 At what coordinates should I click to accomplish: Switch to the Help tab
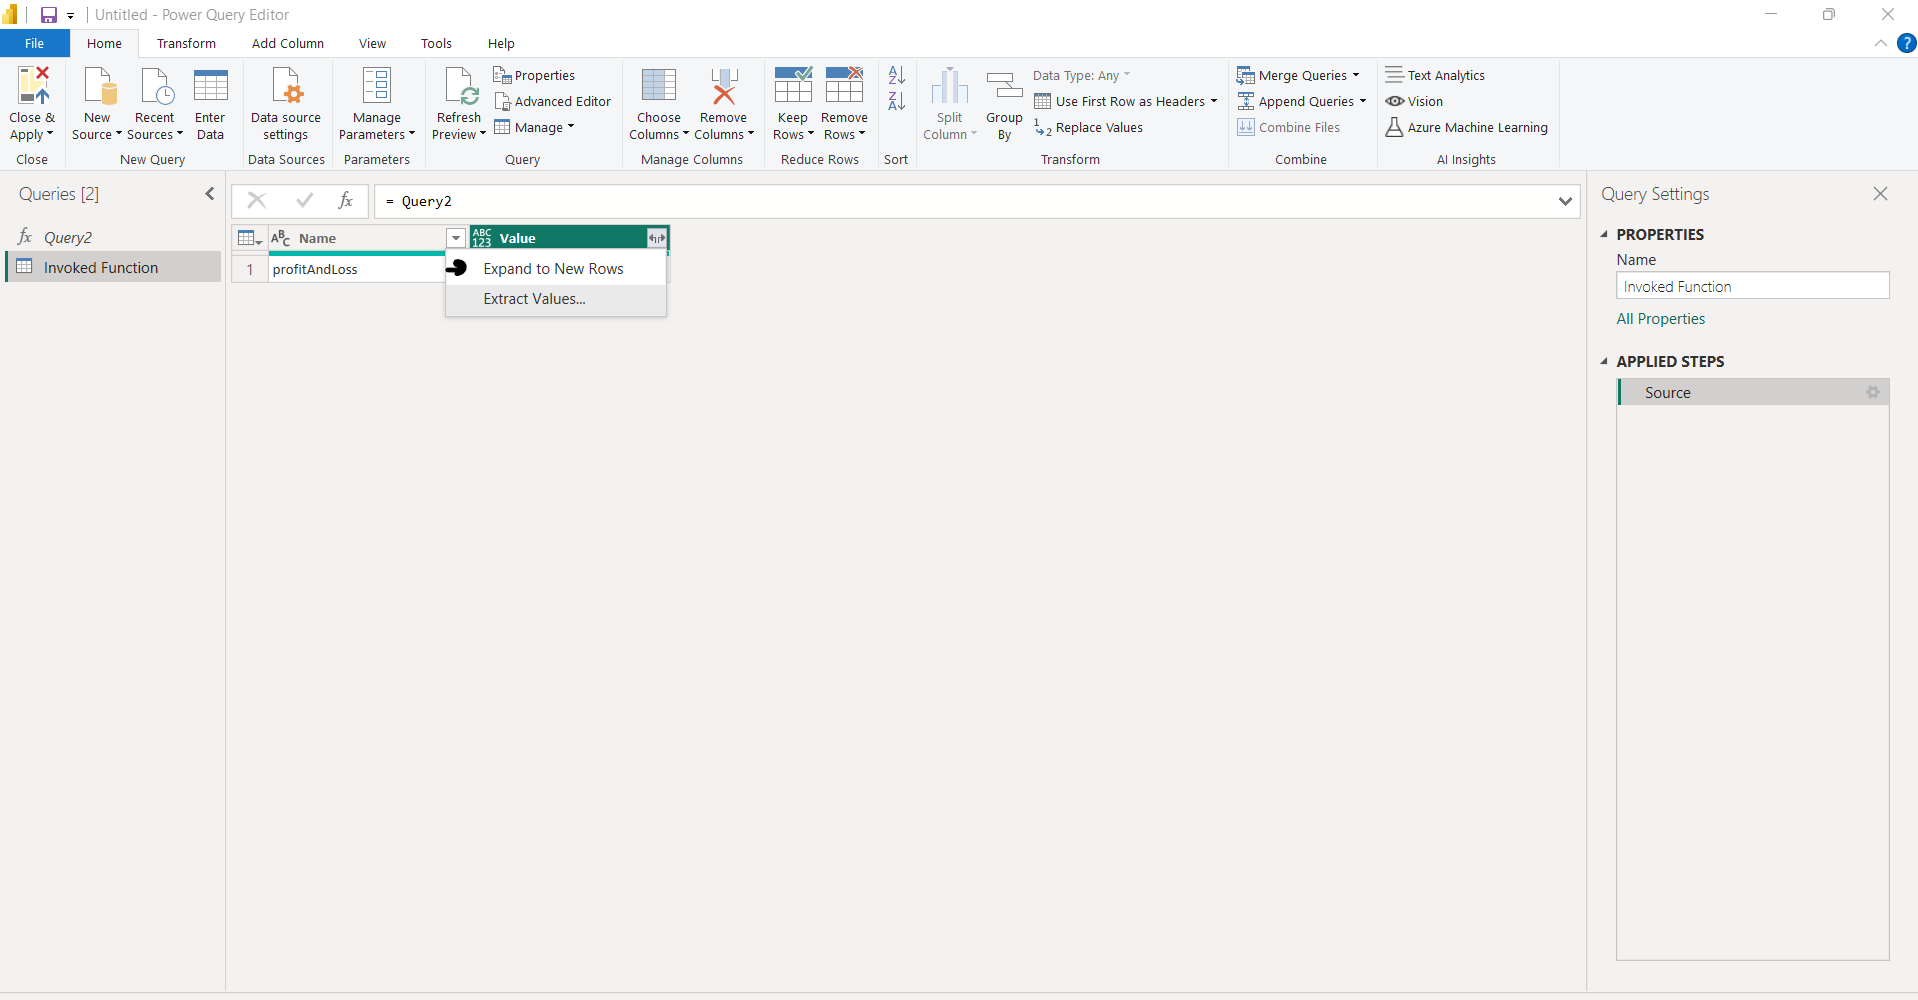pyautogui.click(x=501, y=43)
